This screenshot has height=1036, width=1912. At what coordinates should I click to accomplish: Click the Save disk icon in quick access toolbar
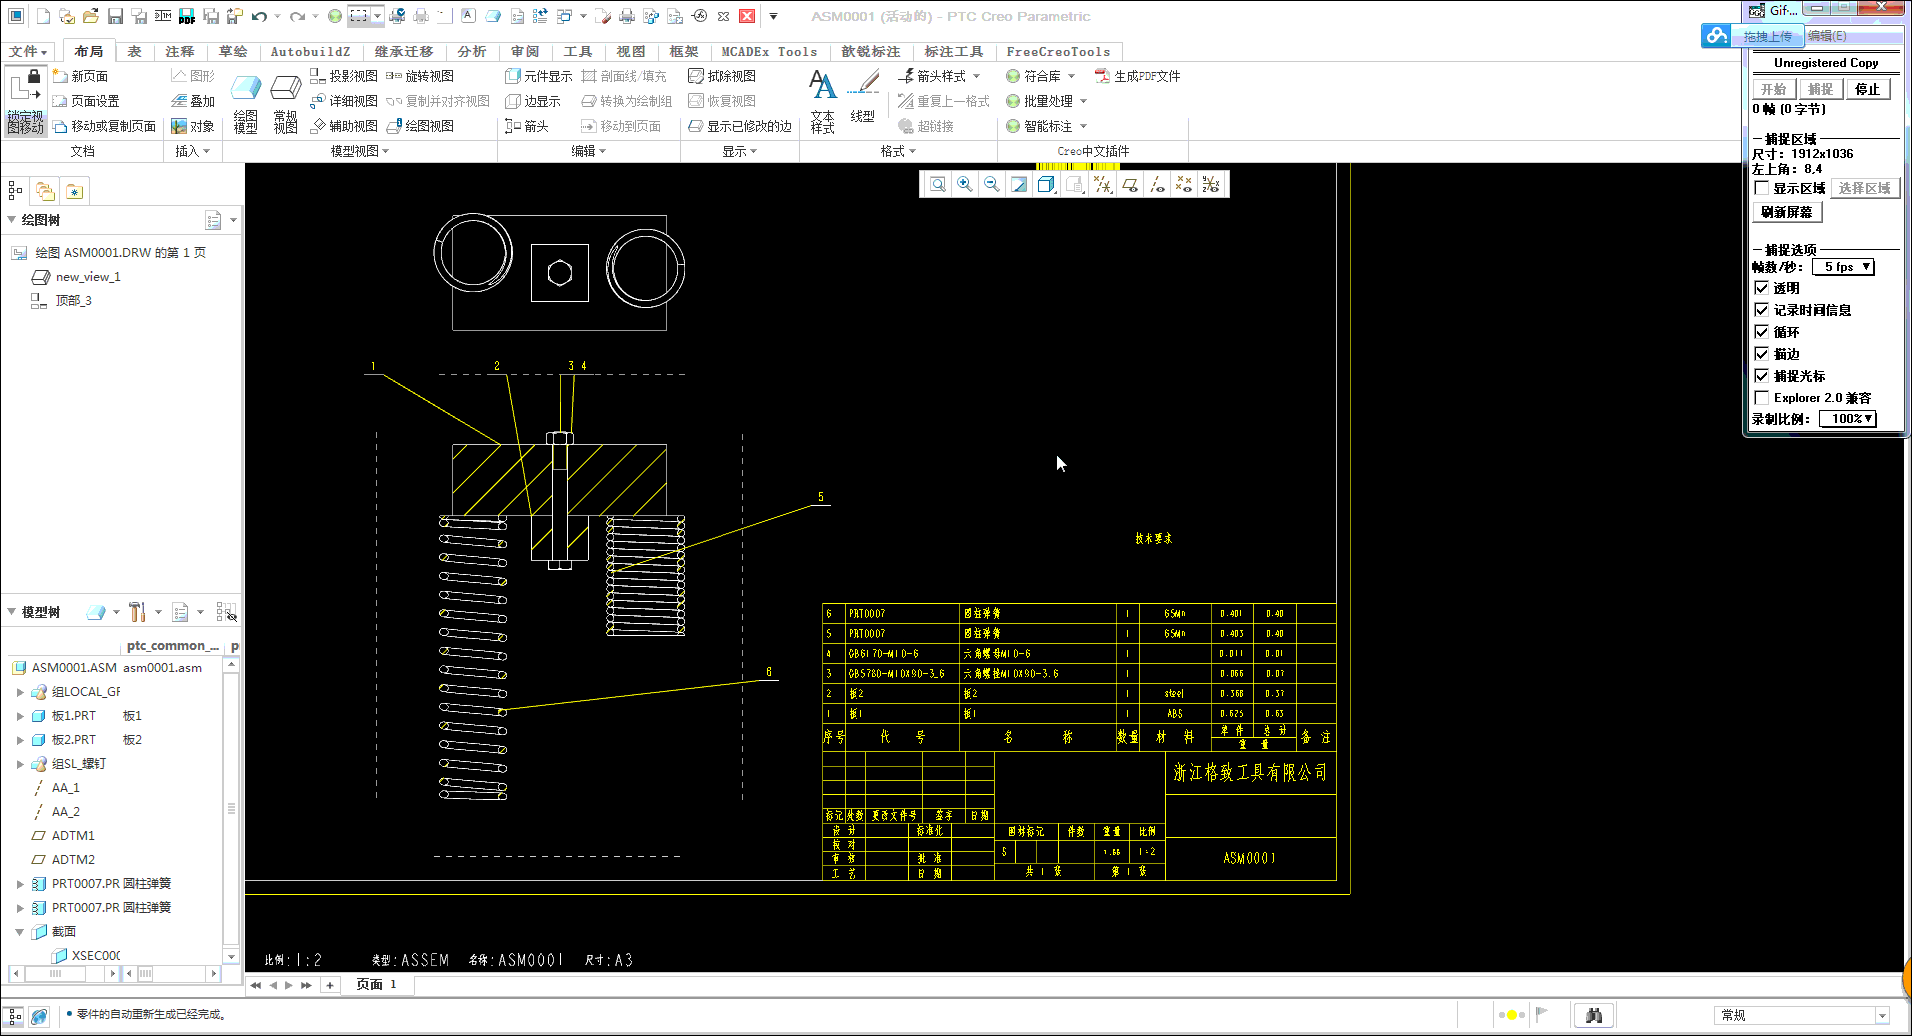click(115, 16)
